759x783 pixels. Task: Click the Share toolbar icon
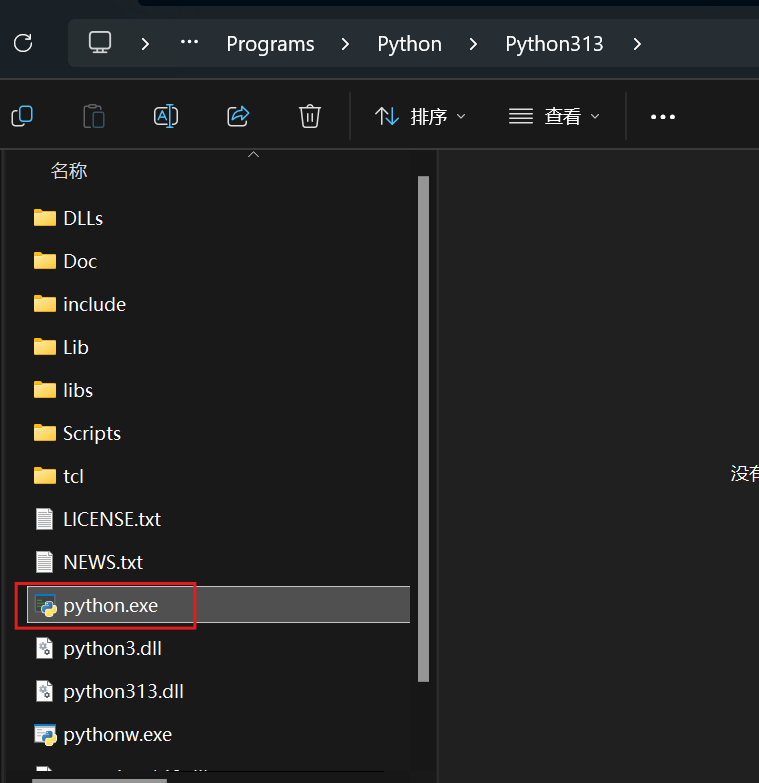click(x=238, y=116)
